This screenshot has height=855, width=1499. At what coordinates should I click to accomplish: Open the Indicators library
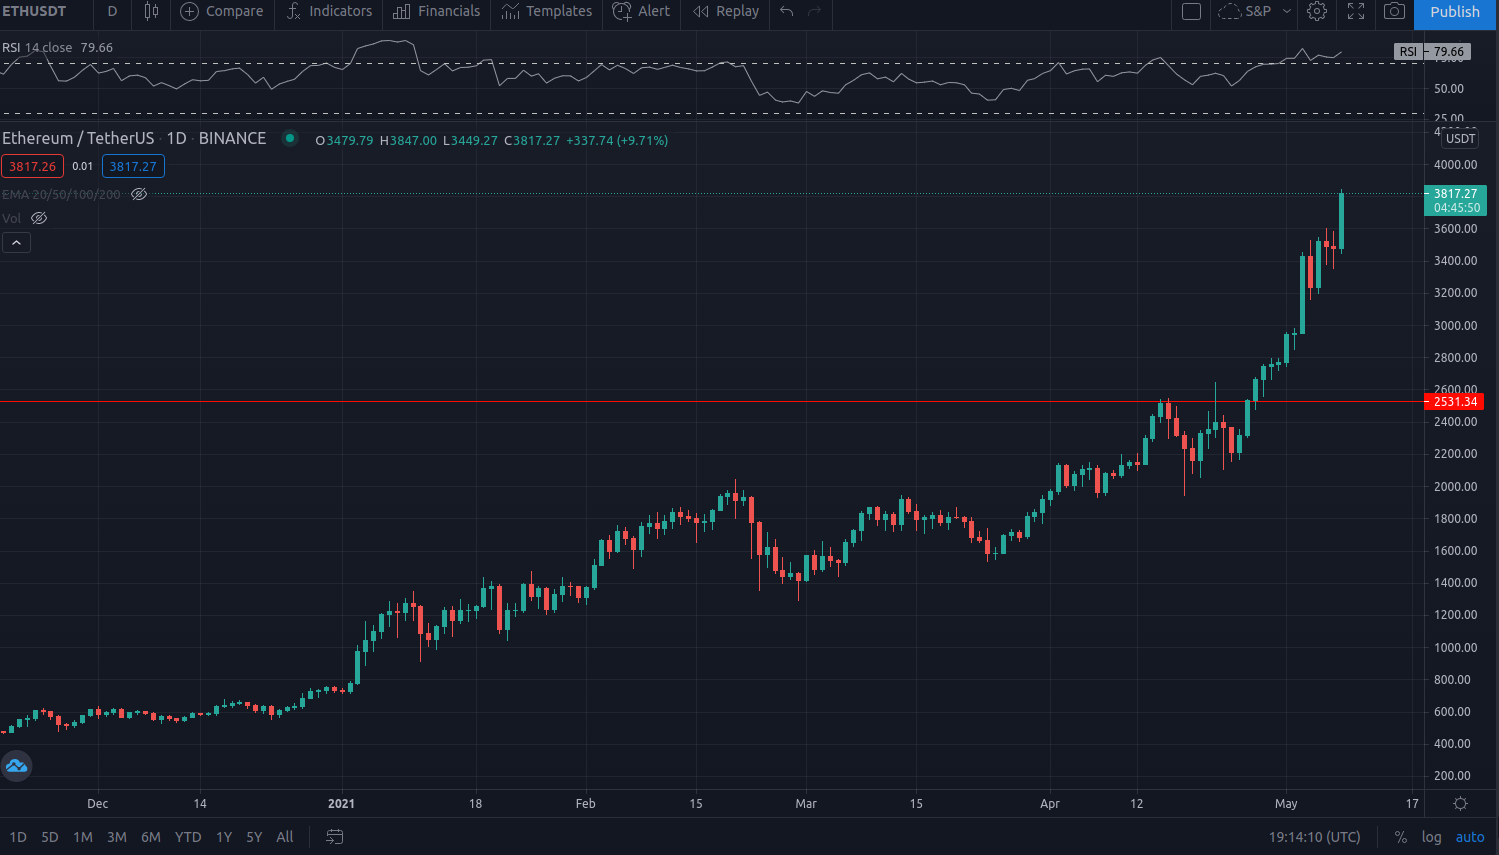(x=329, y=12)
